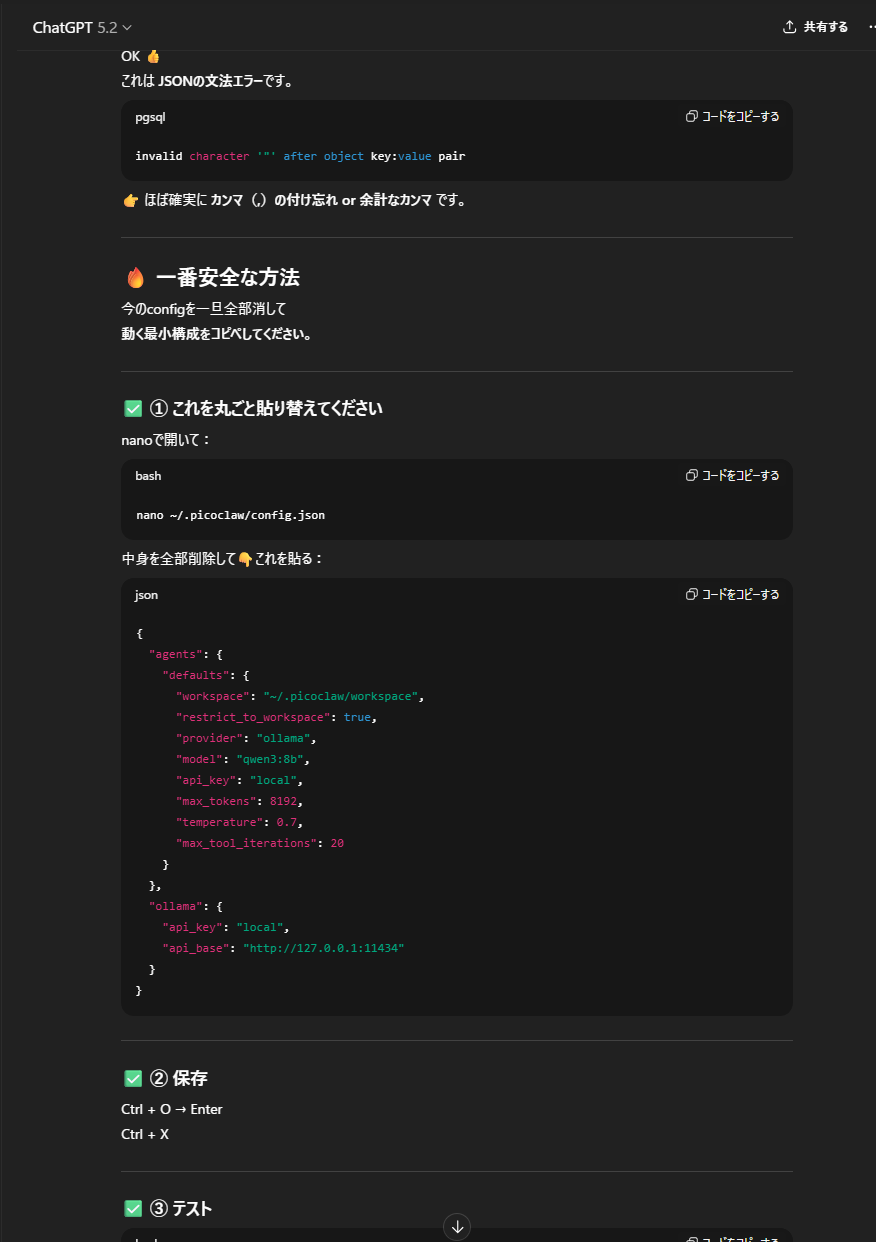Open the ChatGPT 5.2 model selector dropdown

(82, 27)
